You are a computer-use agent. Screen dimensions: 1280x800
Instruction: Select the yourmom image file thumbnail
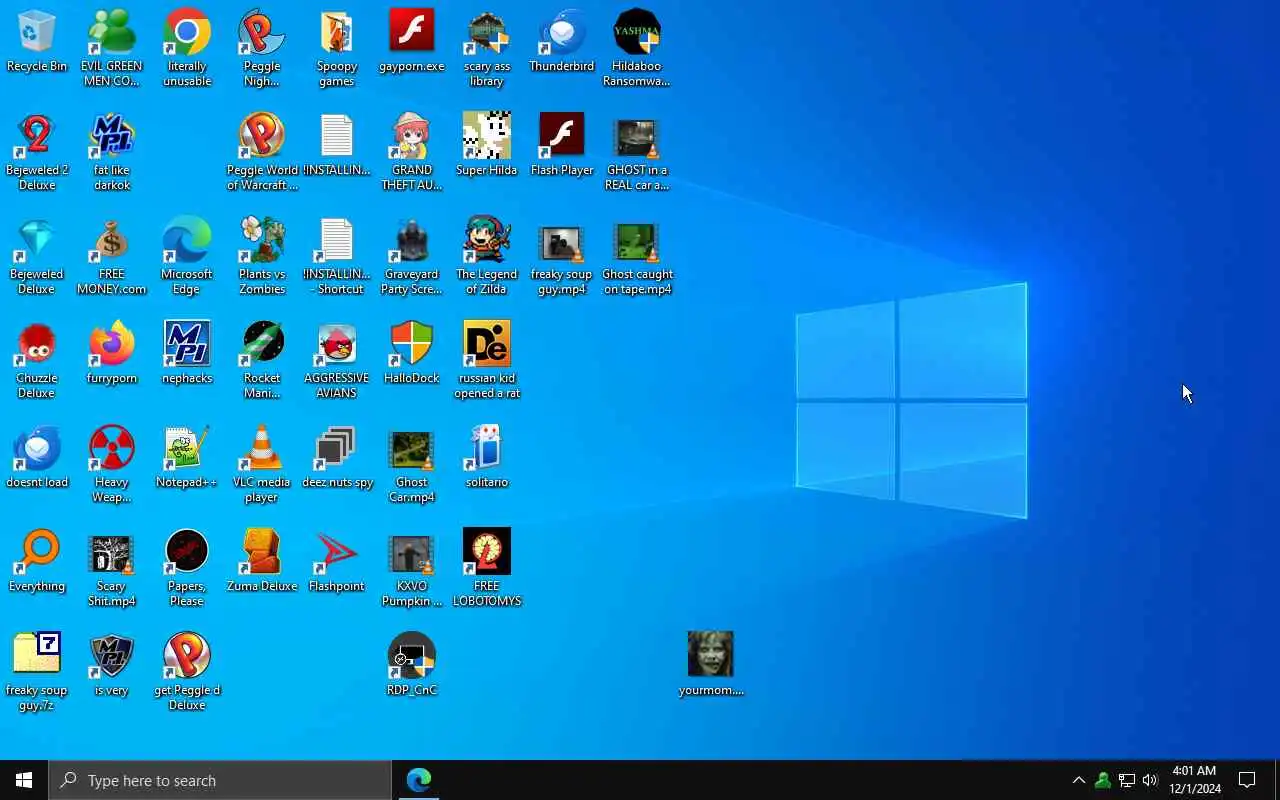711,655
